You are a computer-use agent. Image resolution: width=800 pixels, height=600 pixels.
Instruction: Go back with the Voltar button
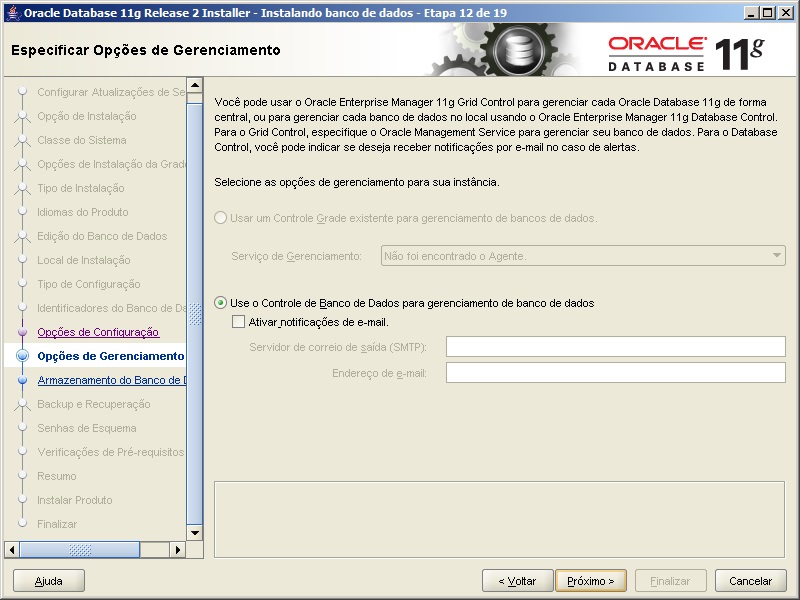(x=517, y=581)
